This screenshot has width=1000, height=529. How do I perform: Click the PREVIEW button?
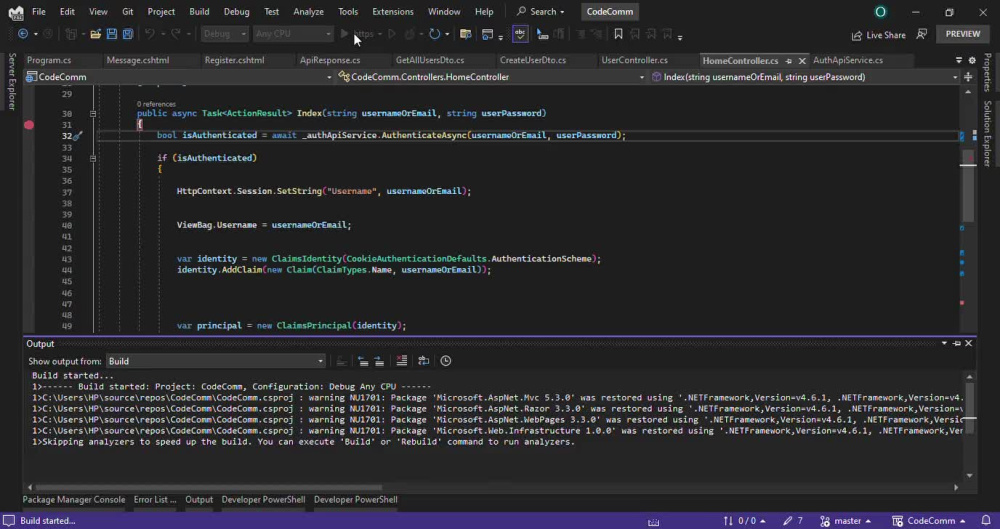963,34
